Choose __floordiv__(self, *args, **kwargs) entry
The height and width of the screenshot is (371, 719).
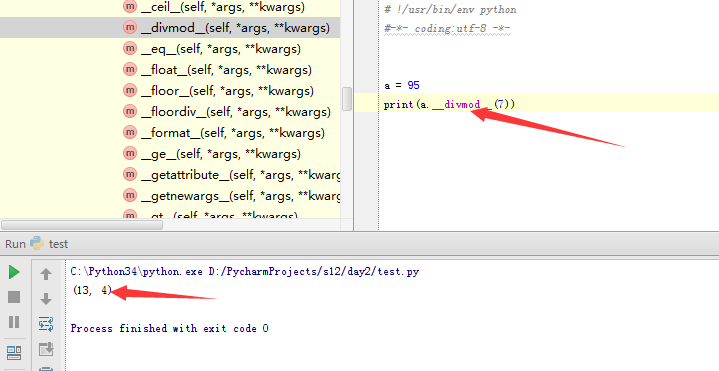pos(236,112)
